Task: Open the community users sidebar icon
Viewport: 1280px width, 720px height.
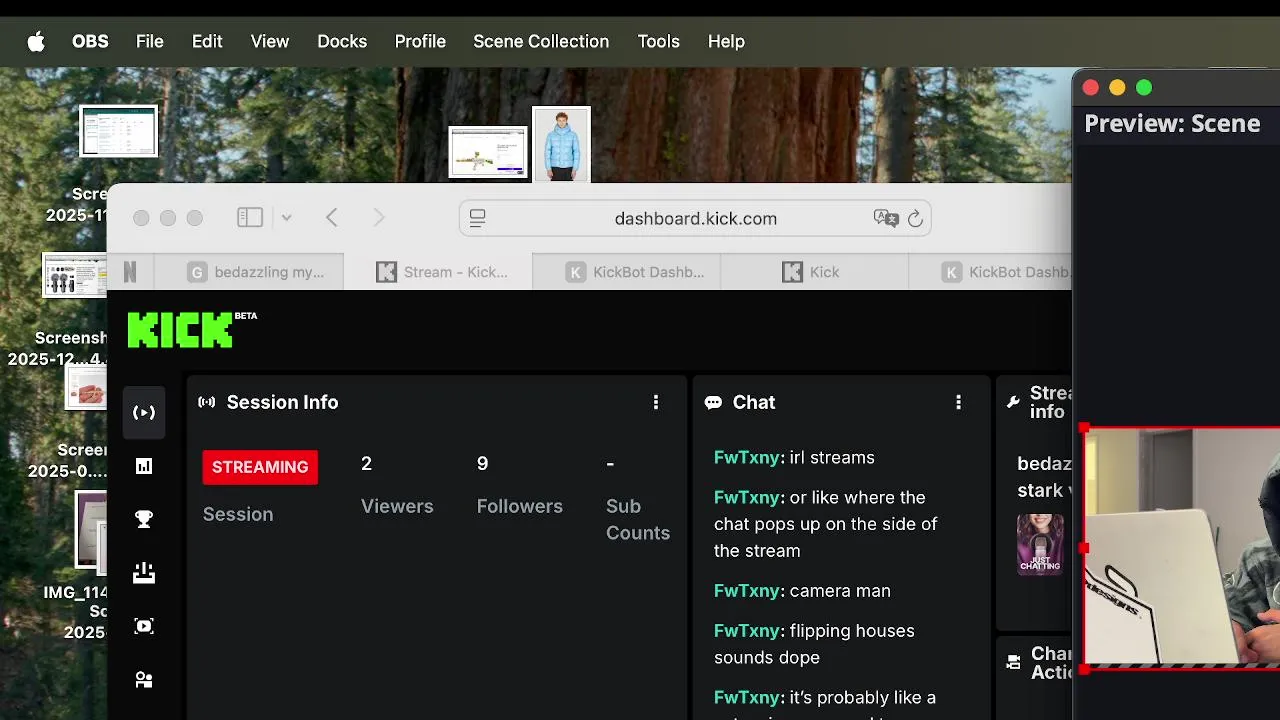Action: [x=144, y=680]
